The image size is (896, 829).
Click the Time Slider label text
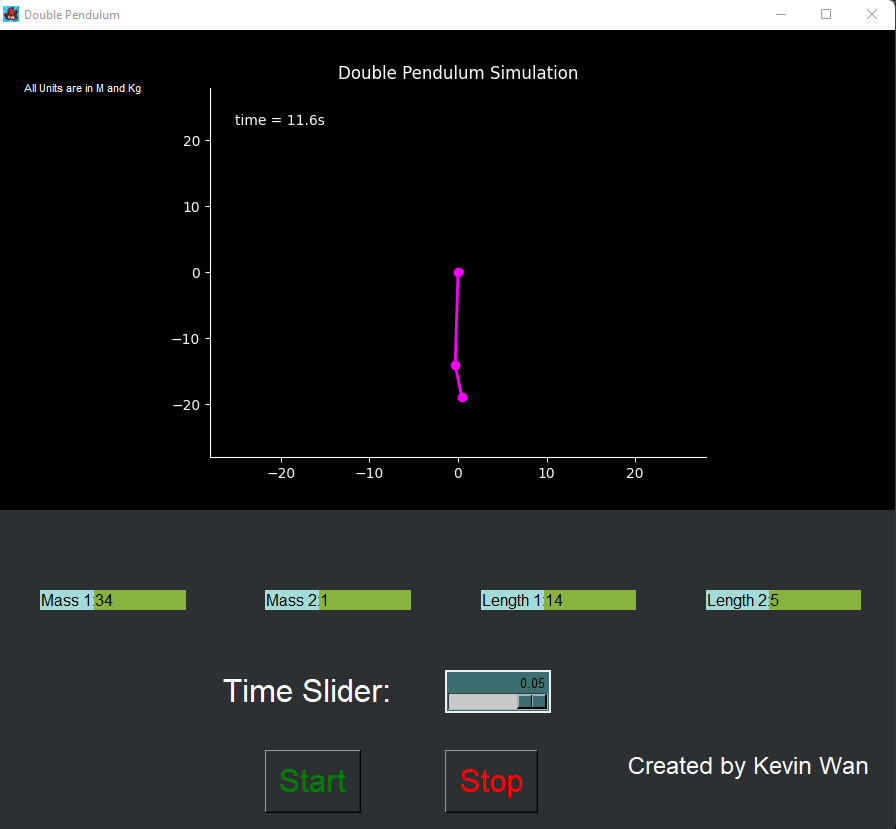tap(306, 691)
